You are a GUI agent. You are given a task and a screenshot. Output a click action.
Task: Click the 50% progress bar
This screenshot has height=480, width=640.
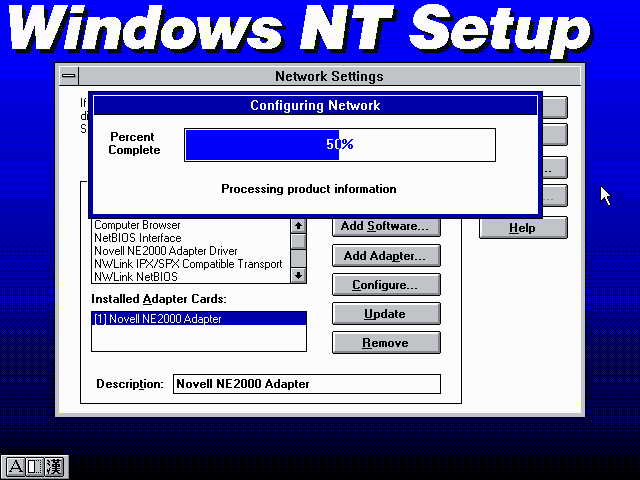pos(340,145)
